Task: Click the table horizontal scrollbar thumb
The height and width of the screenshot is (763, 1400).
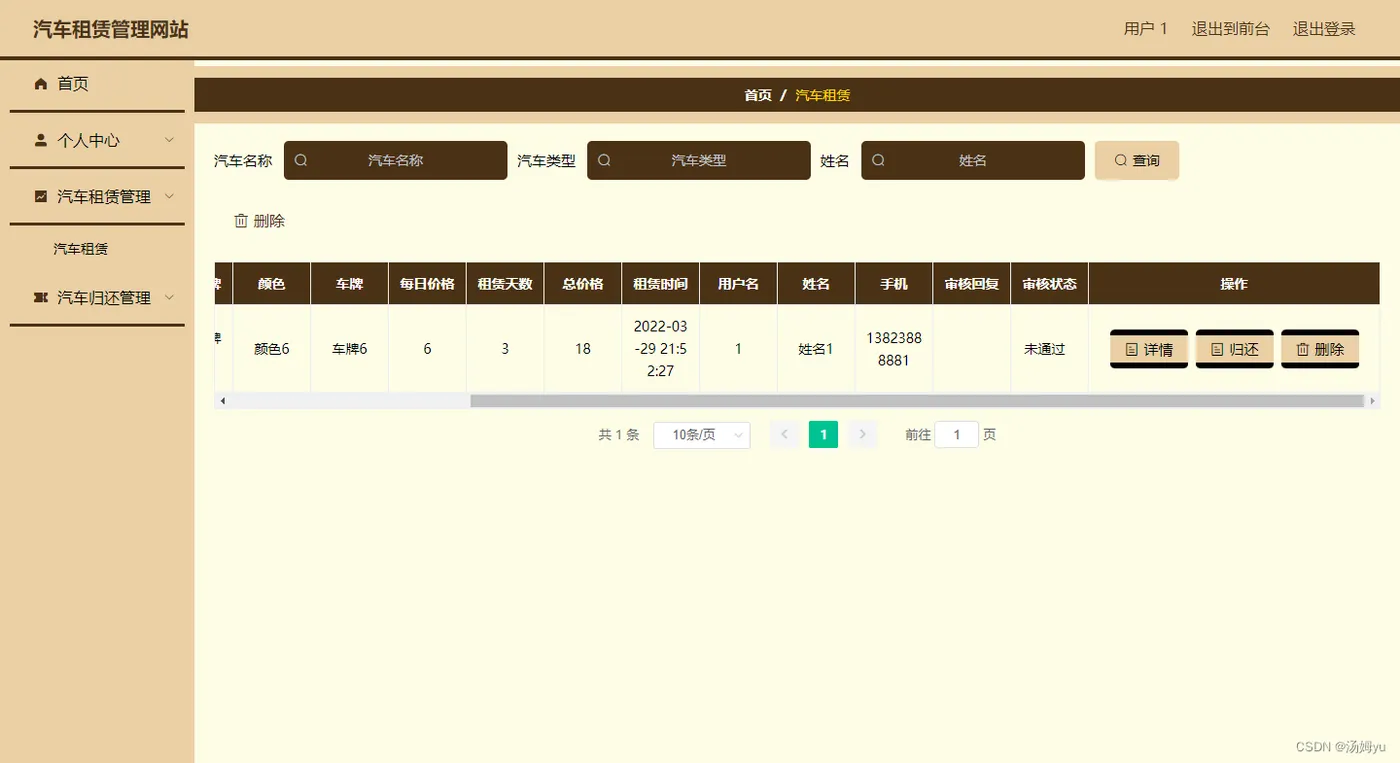Action: pyautogui.click(x=917, y=401)
